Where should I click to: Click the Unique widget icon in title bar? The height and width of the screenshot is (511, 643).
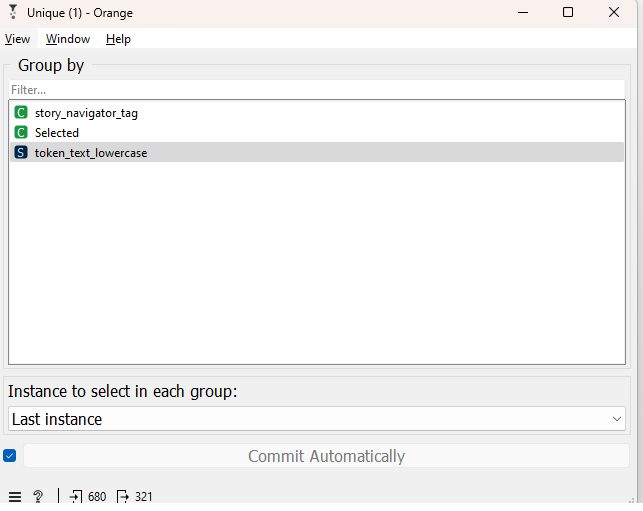pos(13,12)
